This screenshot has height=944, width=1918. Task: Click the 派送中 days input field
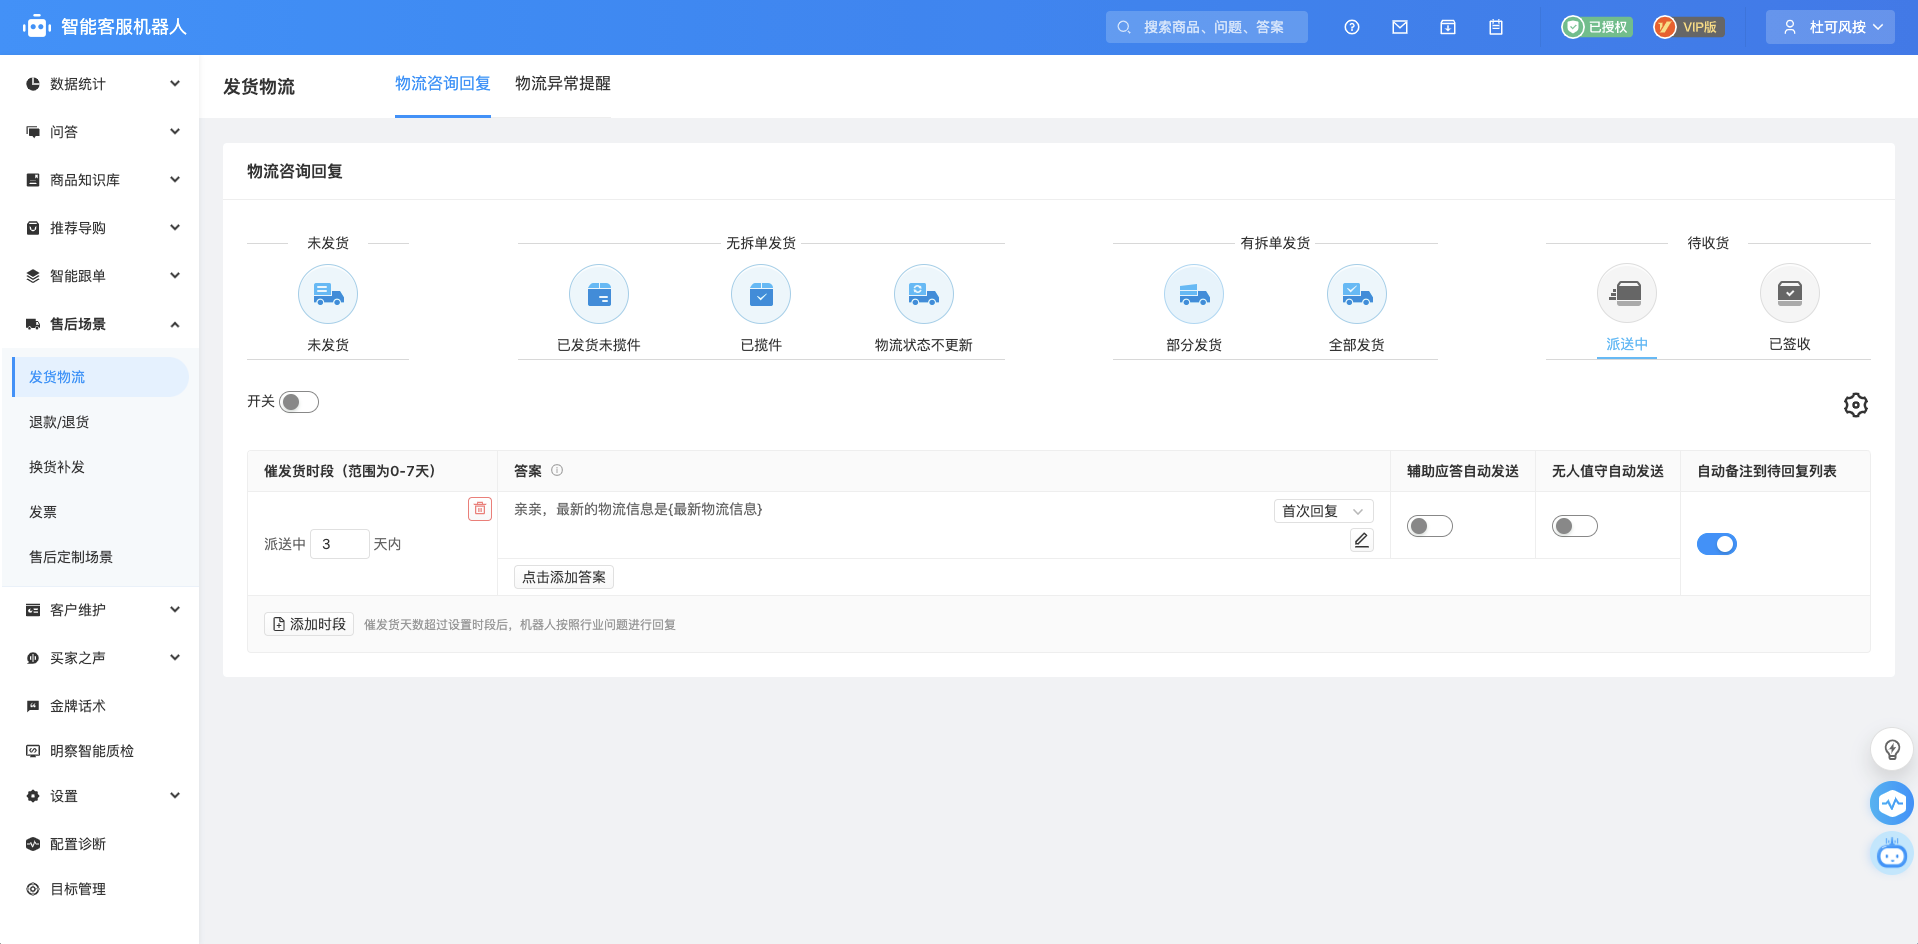[340, 544]
